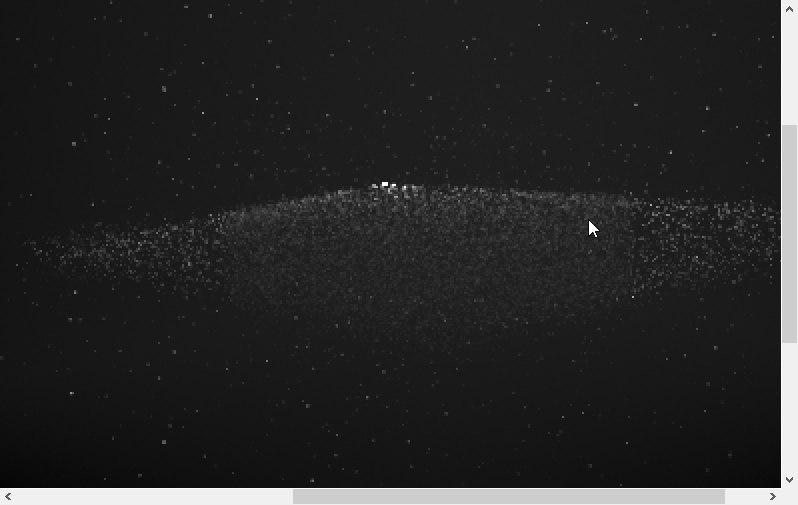Click the brightest white spot in the image
This screenshot has height=505, width=798.
(x=385, y=184)
